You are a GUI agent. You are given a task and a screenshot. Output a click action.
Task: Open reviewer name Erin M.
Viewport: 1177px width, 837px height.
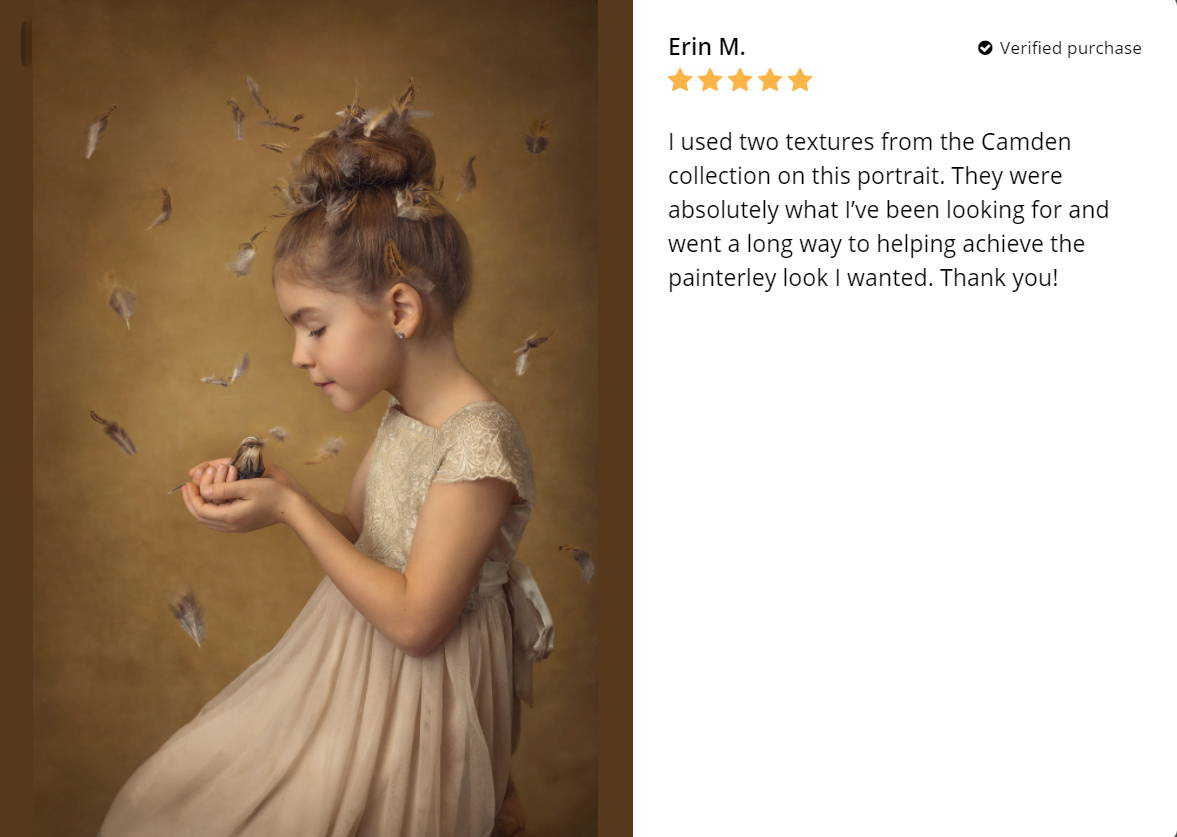(x=706, y=47)
